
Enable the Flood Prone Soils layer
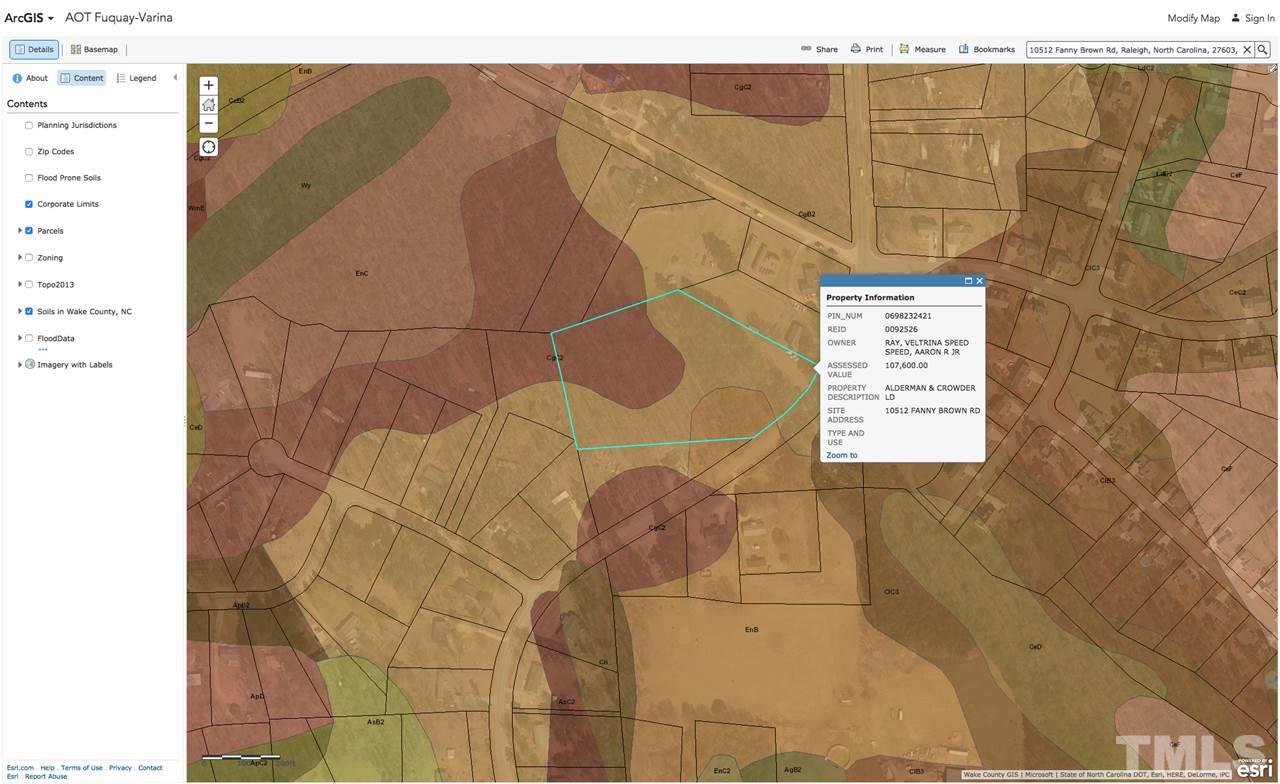tap(29, 178)
